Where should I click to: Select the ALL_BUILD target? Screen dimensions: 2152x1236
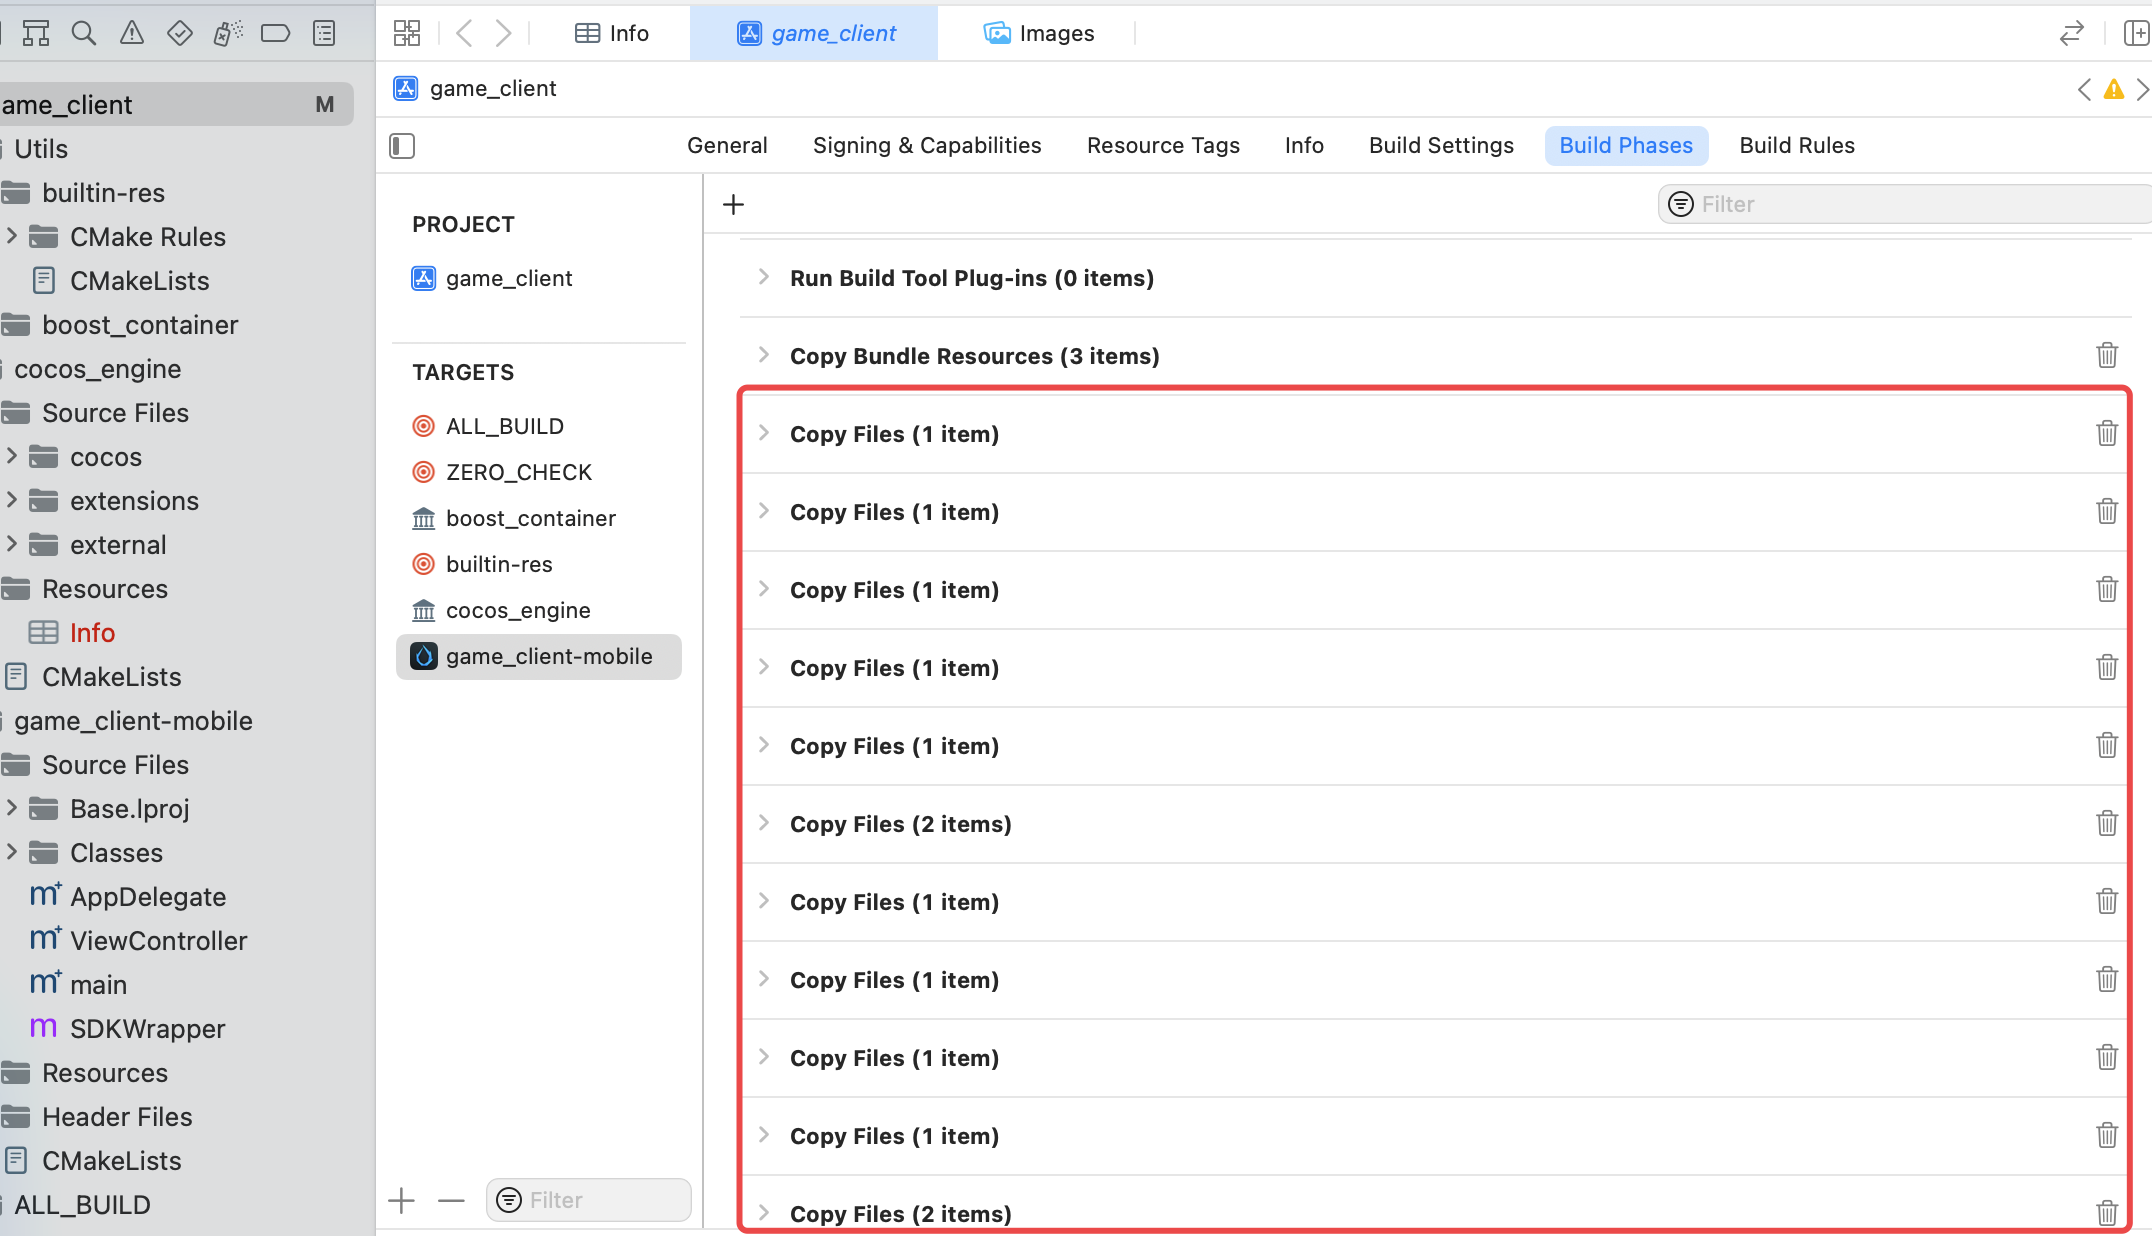(x=504, y=426)
